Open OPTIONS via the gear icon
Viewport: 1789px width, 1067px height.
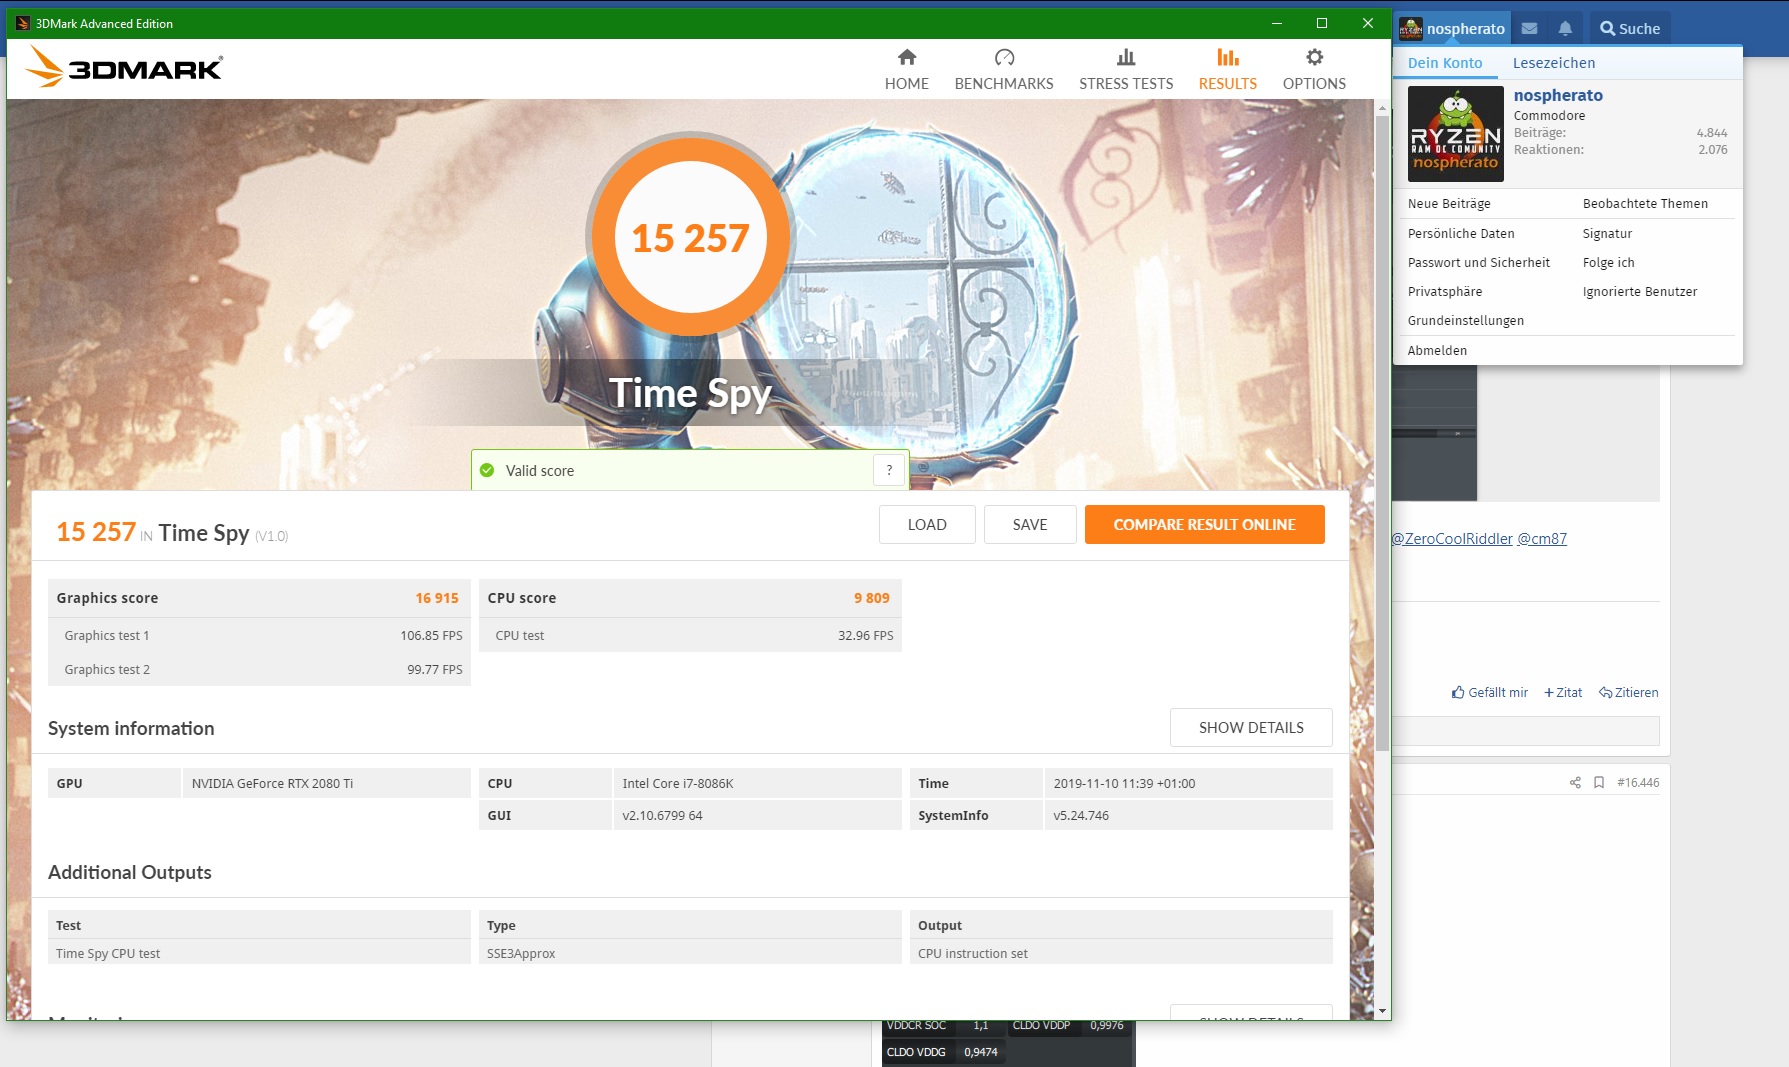click(1314, 57)
